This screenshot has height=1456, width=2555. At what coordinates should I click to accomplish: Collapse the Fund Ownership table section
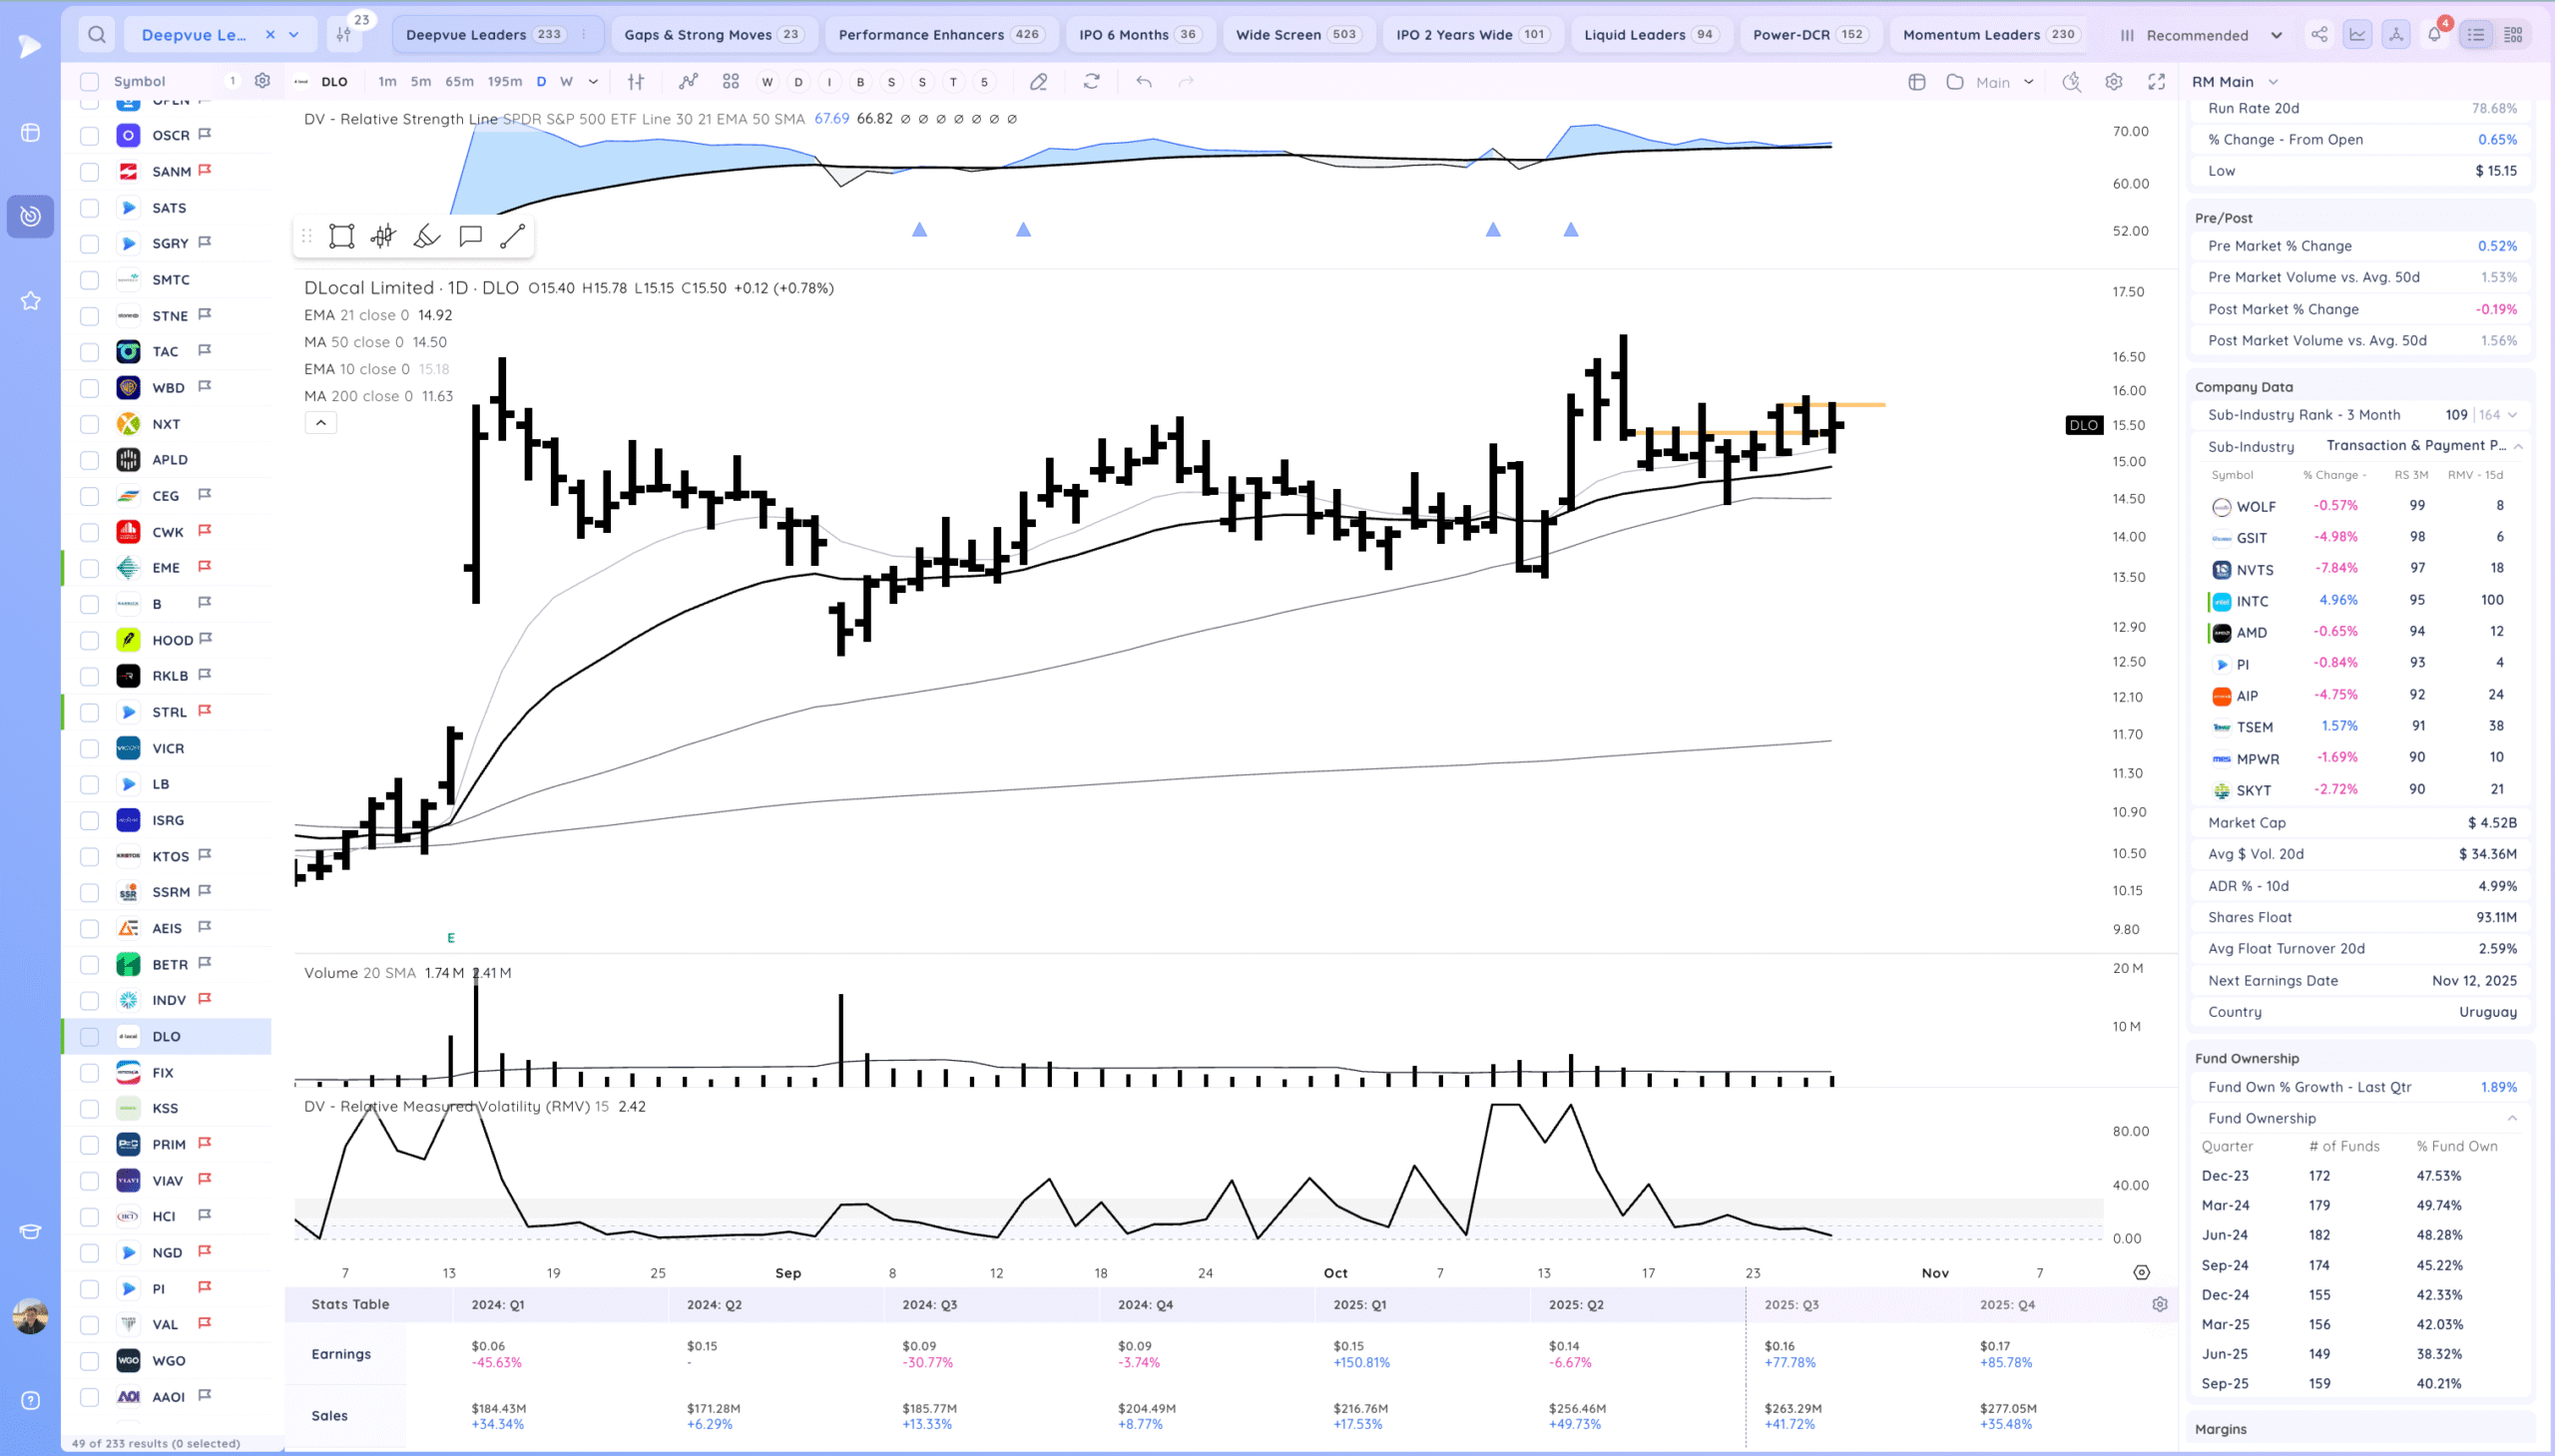point(2512,1118)
